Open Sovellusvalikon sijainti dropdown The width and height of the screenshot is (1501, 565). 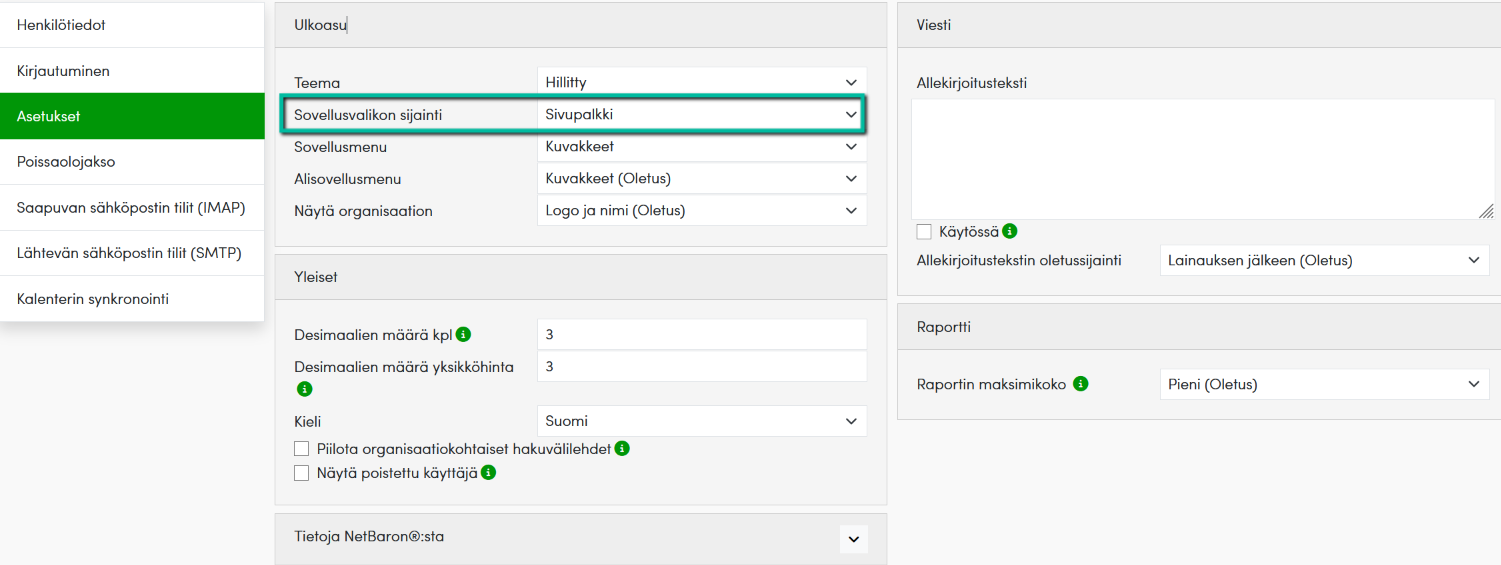tap(701, 114)
